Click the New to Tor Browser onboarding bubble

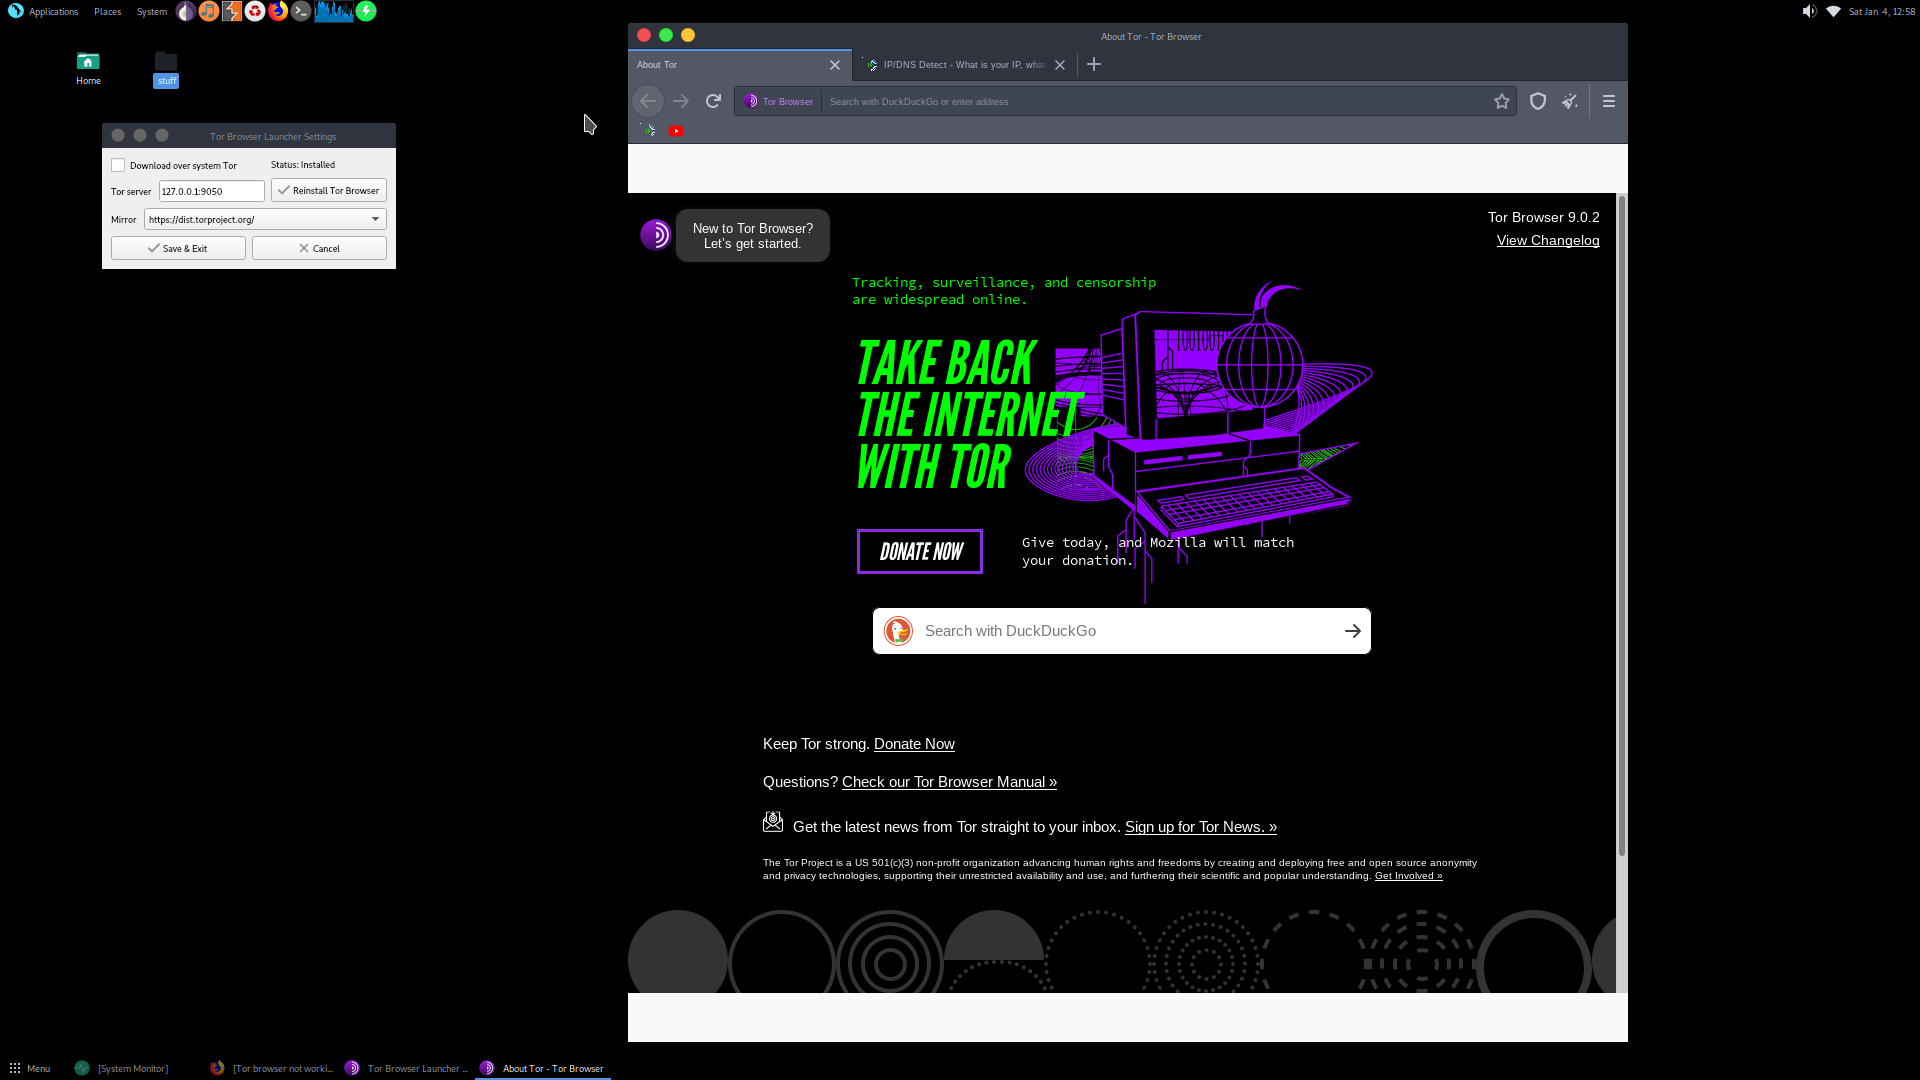(753, 236)
